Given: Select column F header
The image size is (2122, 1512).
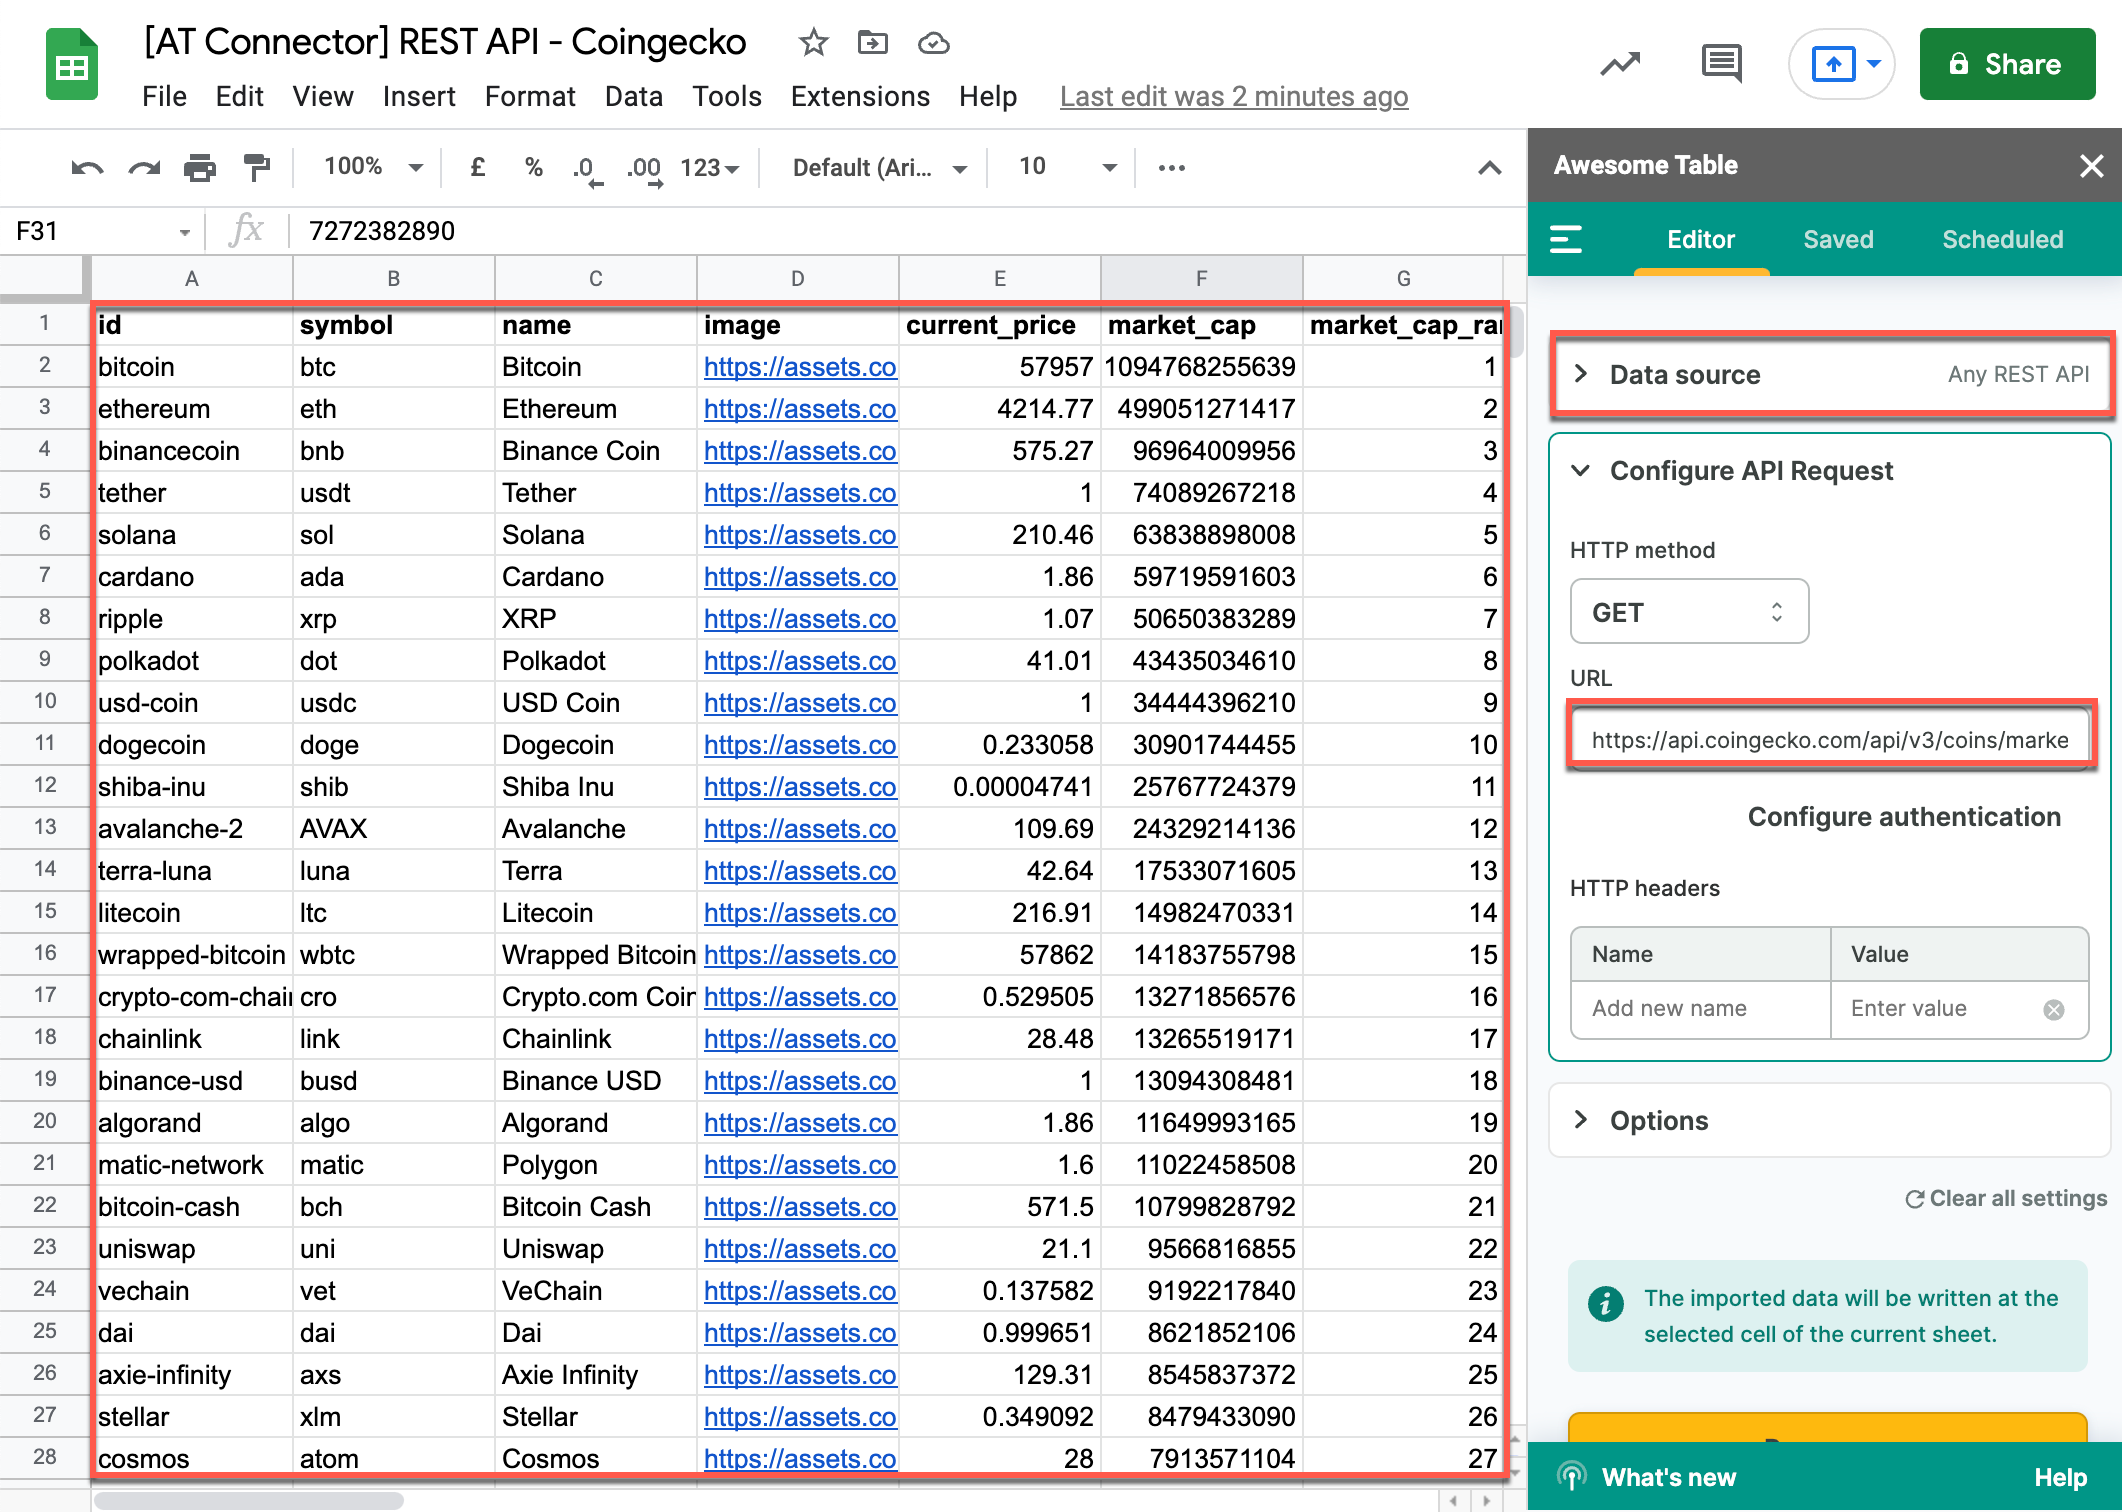Looking at the screenshot, I should tap(1201, 278).
